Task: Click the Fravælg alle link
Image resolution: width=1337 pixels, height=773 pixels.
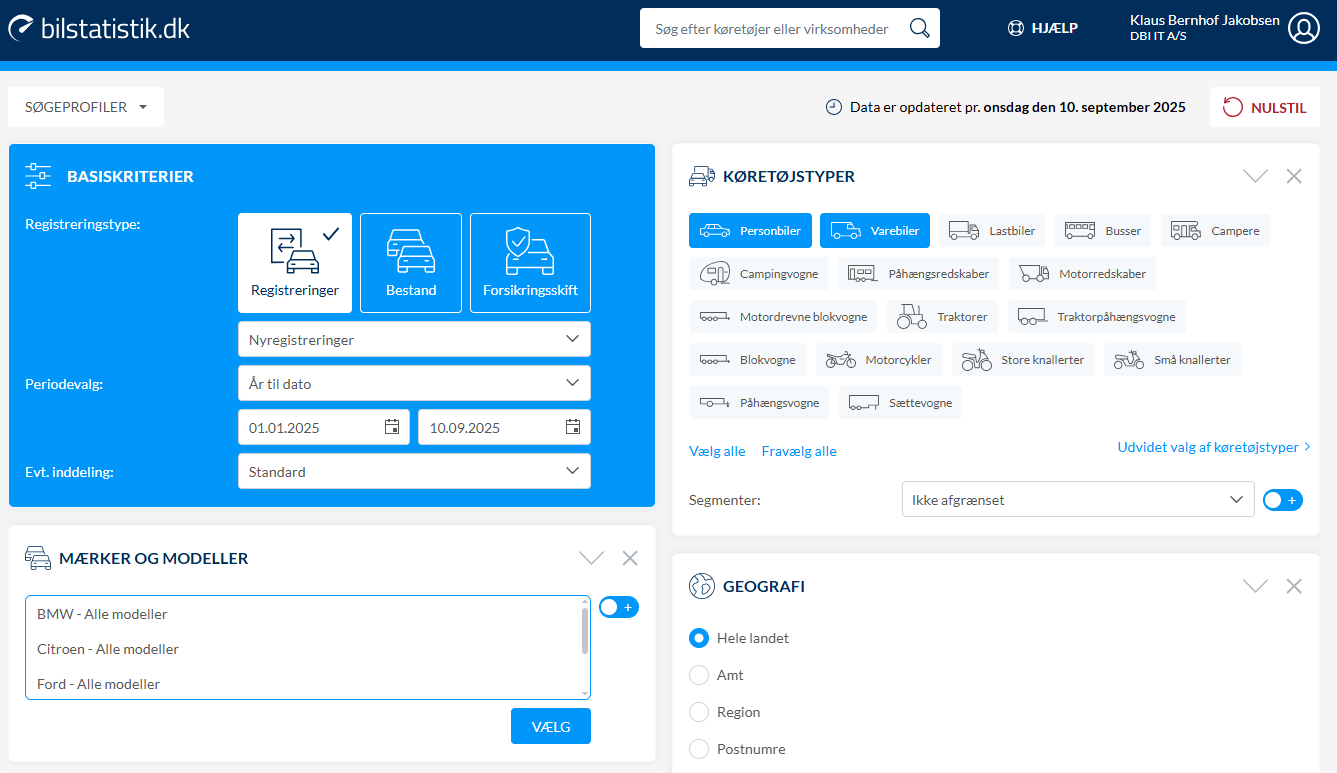Action: coord(798,451)
